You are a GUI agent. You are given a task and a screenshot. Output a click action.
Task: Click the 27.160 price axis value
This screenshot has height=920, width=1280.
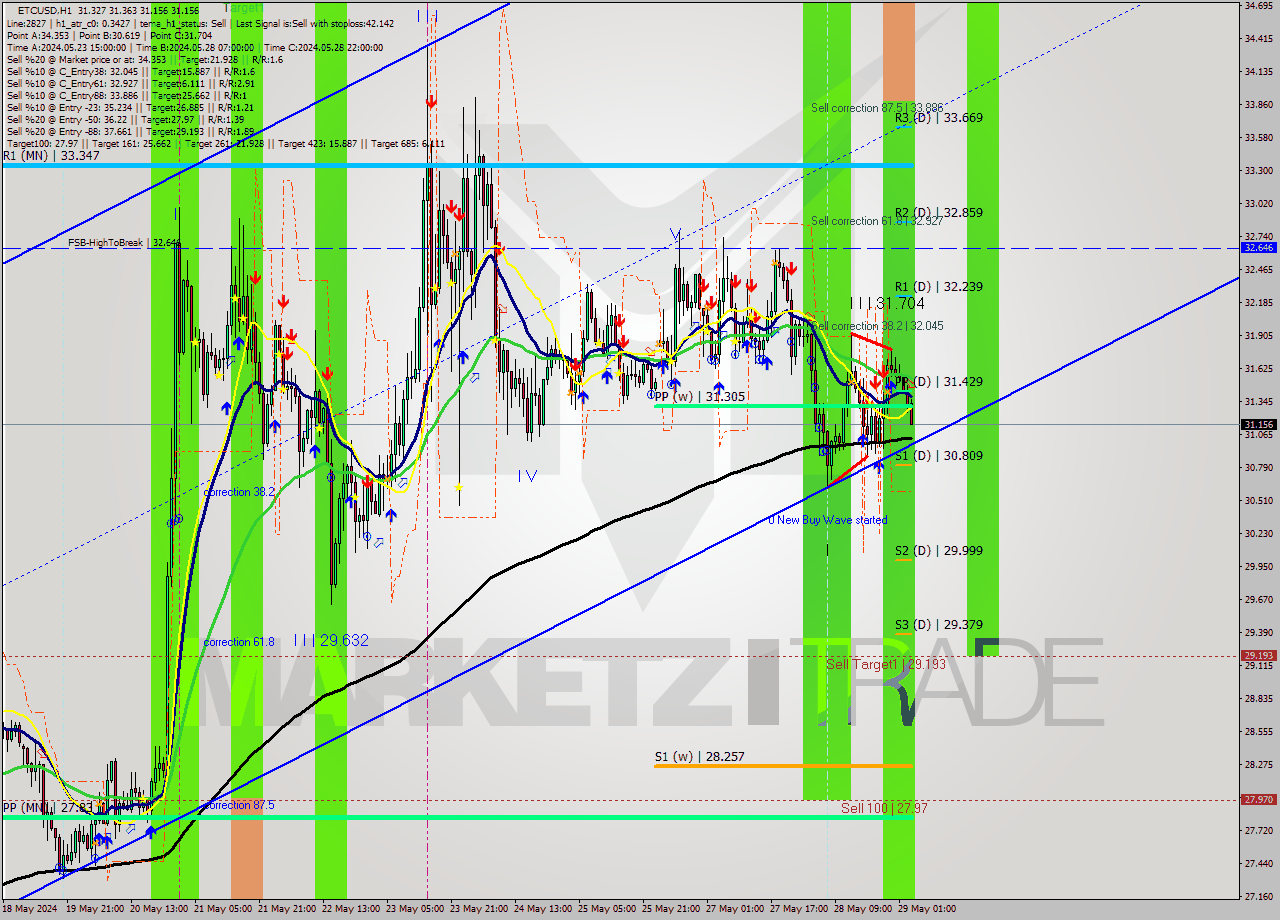1258,896
